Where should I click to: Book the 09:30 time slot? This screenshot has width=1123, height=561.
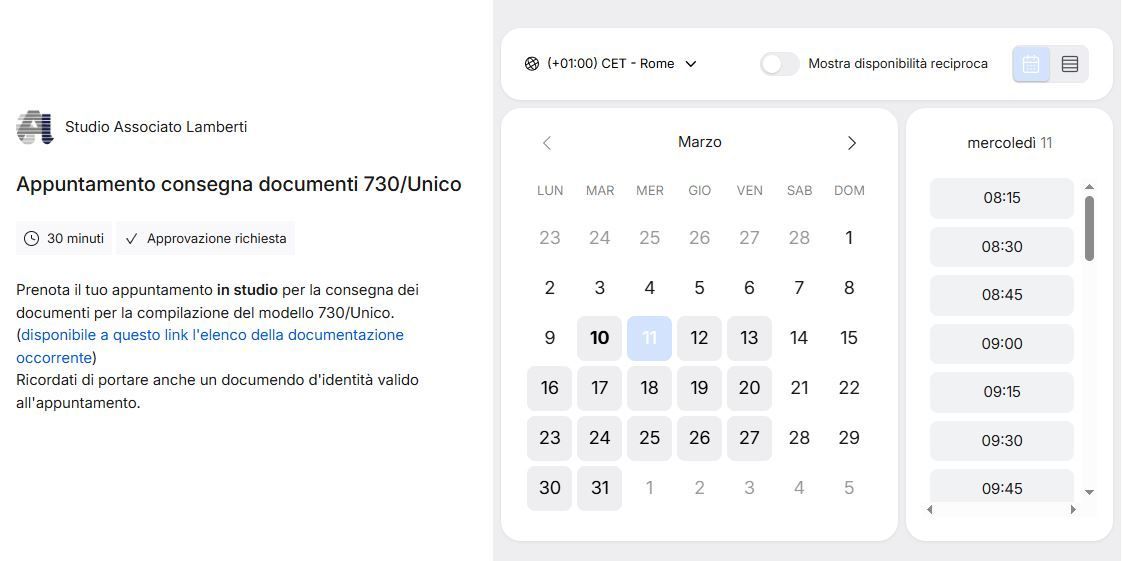(x=1001, y=441)
